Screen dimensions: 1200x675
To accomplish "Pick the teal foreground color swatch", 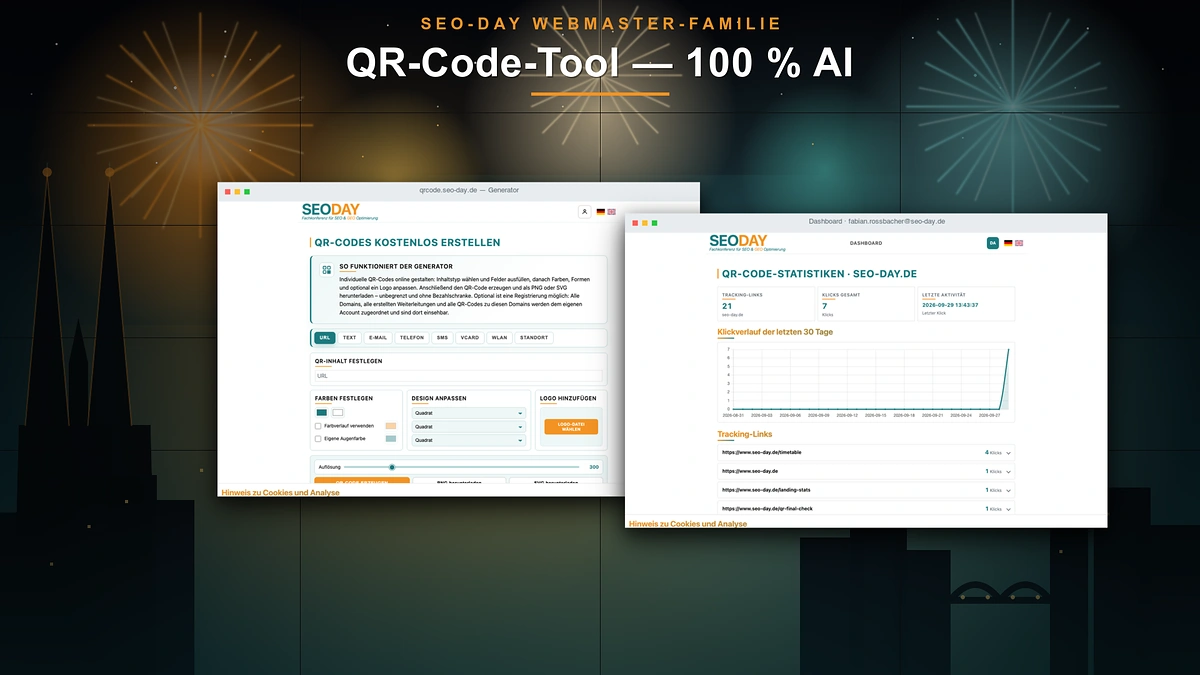I will tap(322, 412).
